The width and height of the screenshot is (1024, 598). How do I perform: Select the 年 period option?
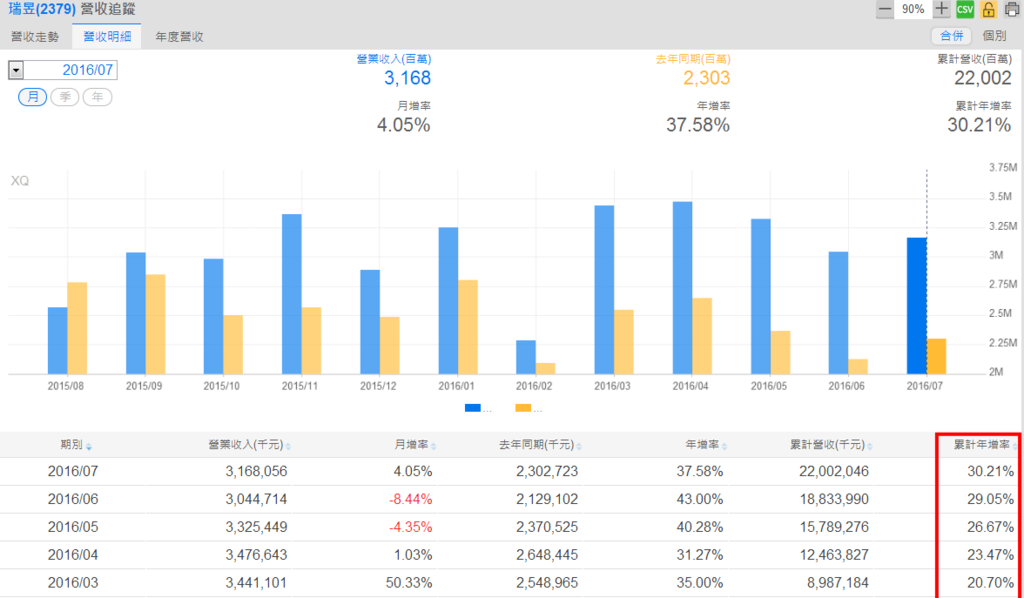point(97,97)
